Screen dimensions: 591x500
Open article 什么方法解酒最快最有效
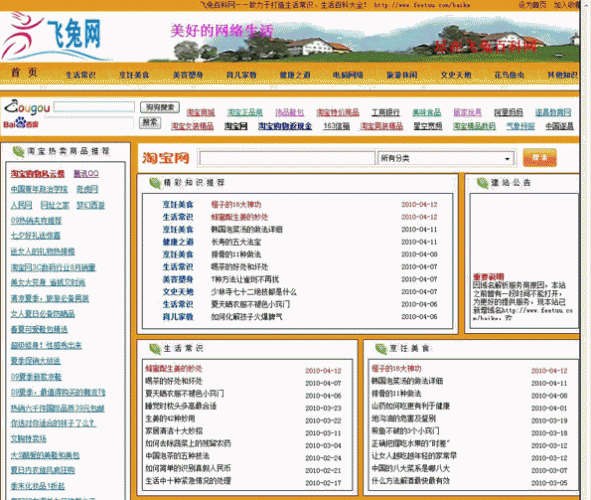(x=410, y=481)
